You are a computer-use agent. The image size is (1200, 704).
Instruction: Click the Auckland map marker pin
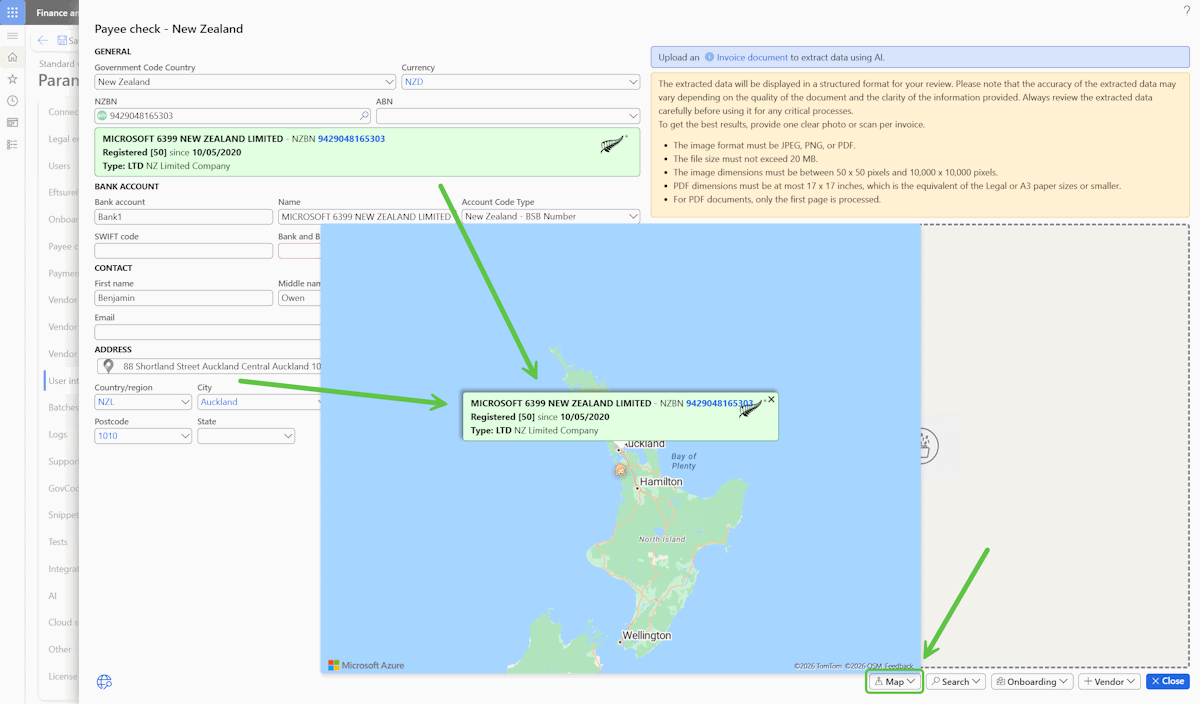tap(620, 470)
